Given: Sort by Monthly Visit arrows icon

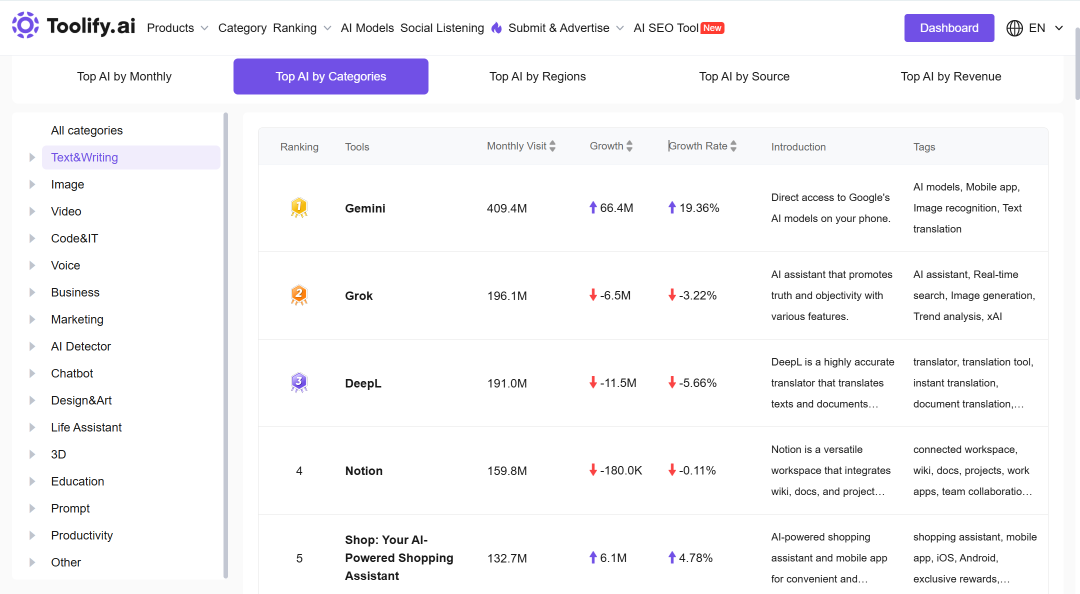Looking at the screenshot, I should tap(552, 146).
